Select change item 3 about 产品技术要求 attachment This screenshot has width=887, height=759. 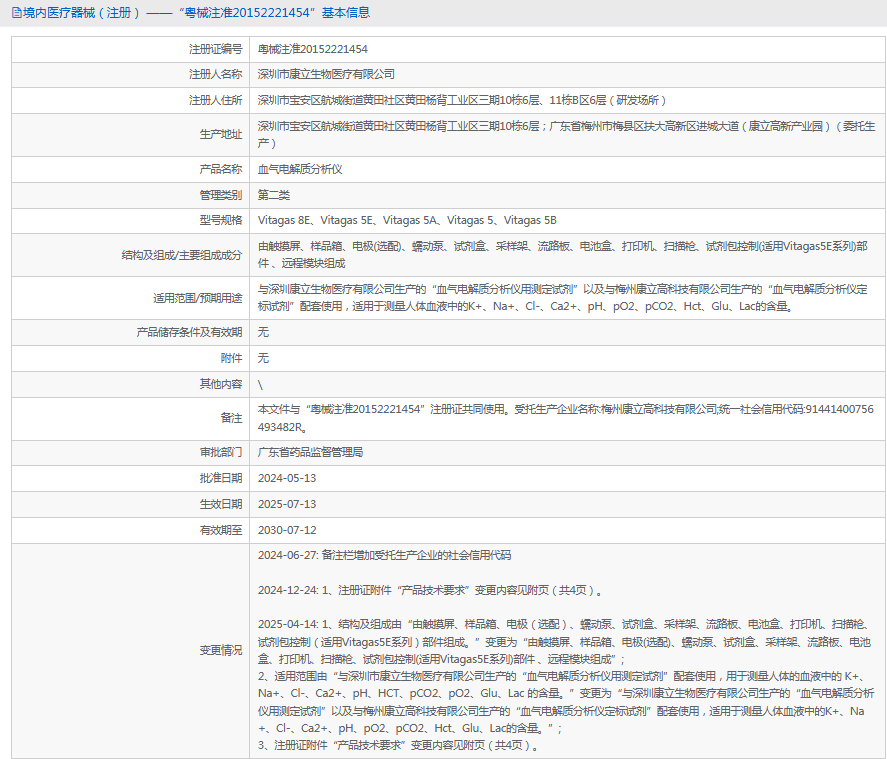(400, 745)
